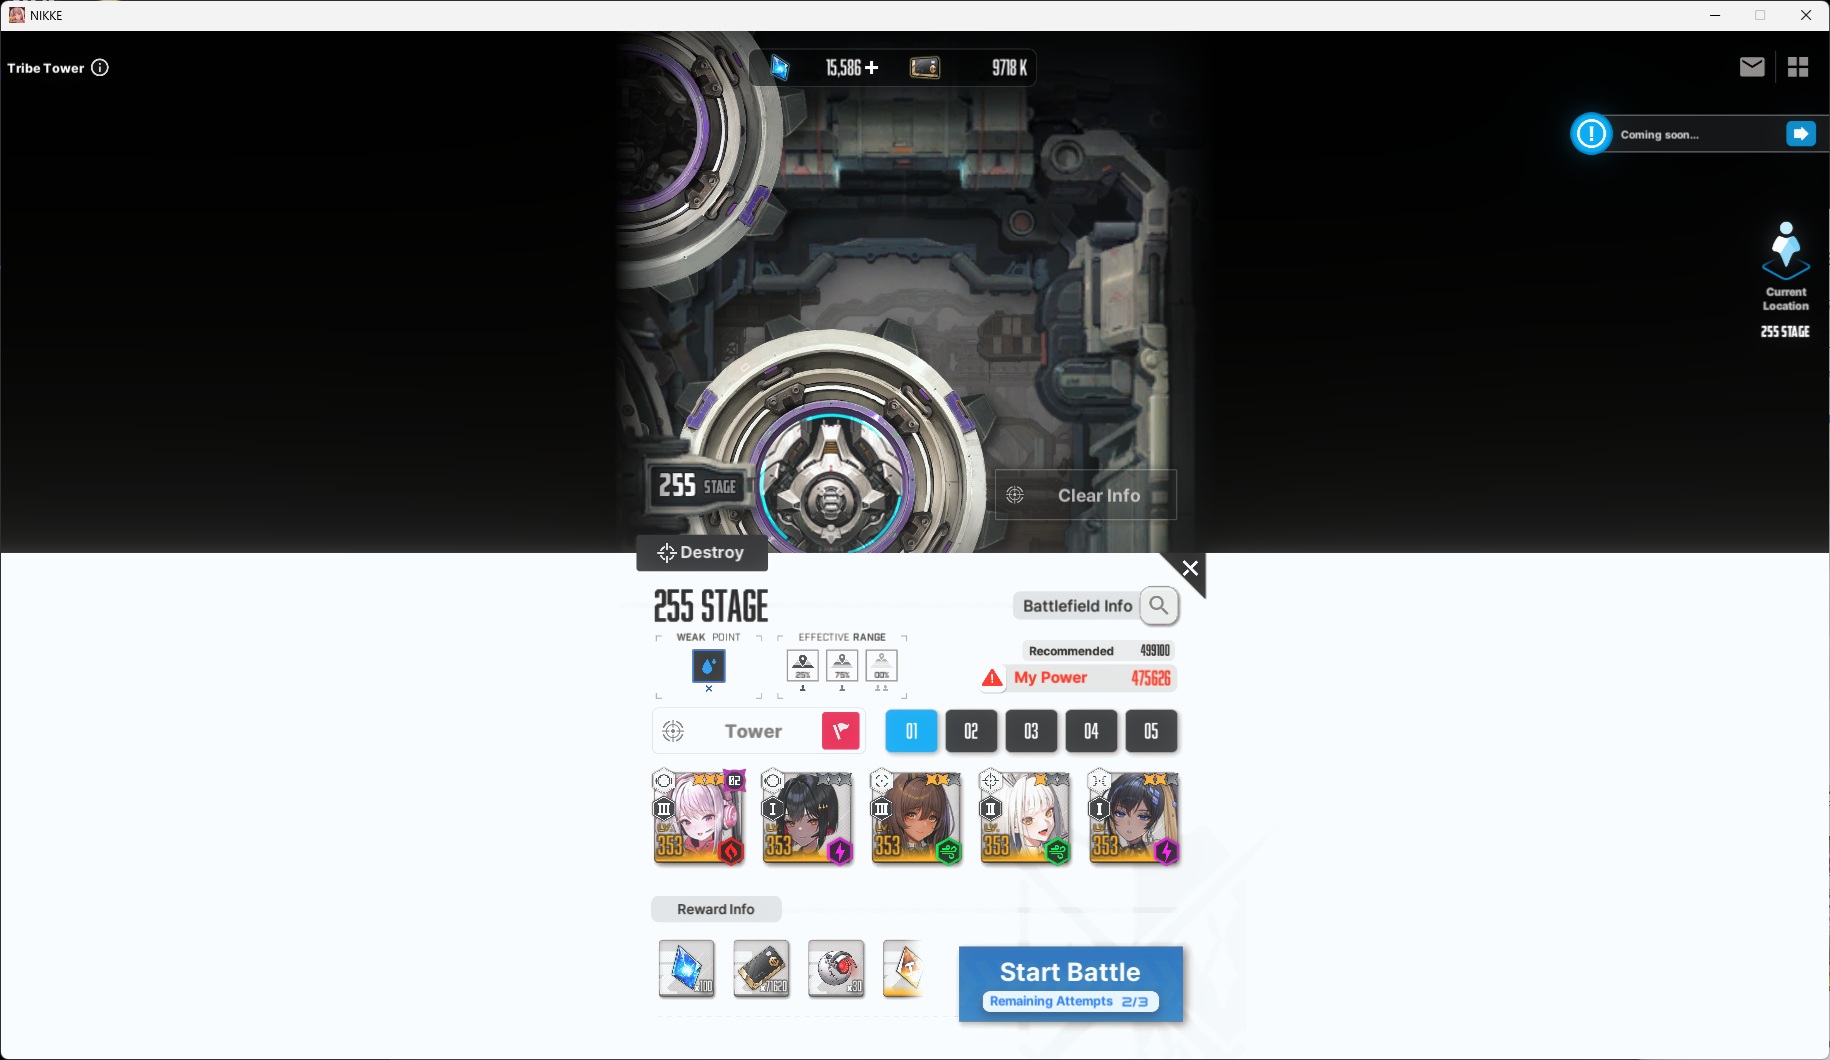
Task: Click the Reward Info label
Action: click(x=716, y=909)
